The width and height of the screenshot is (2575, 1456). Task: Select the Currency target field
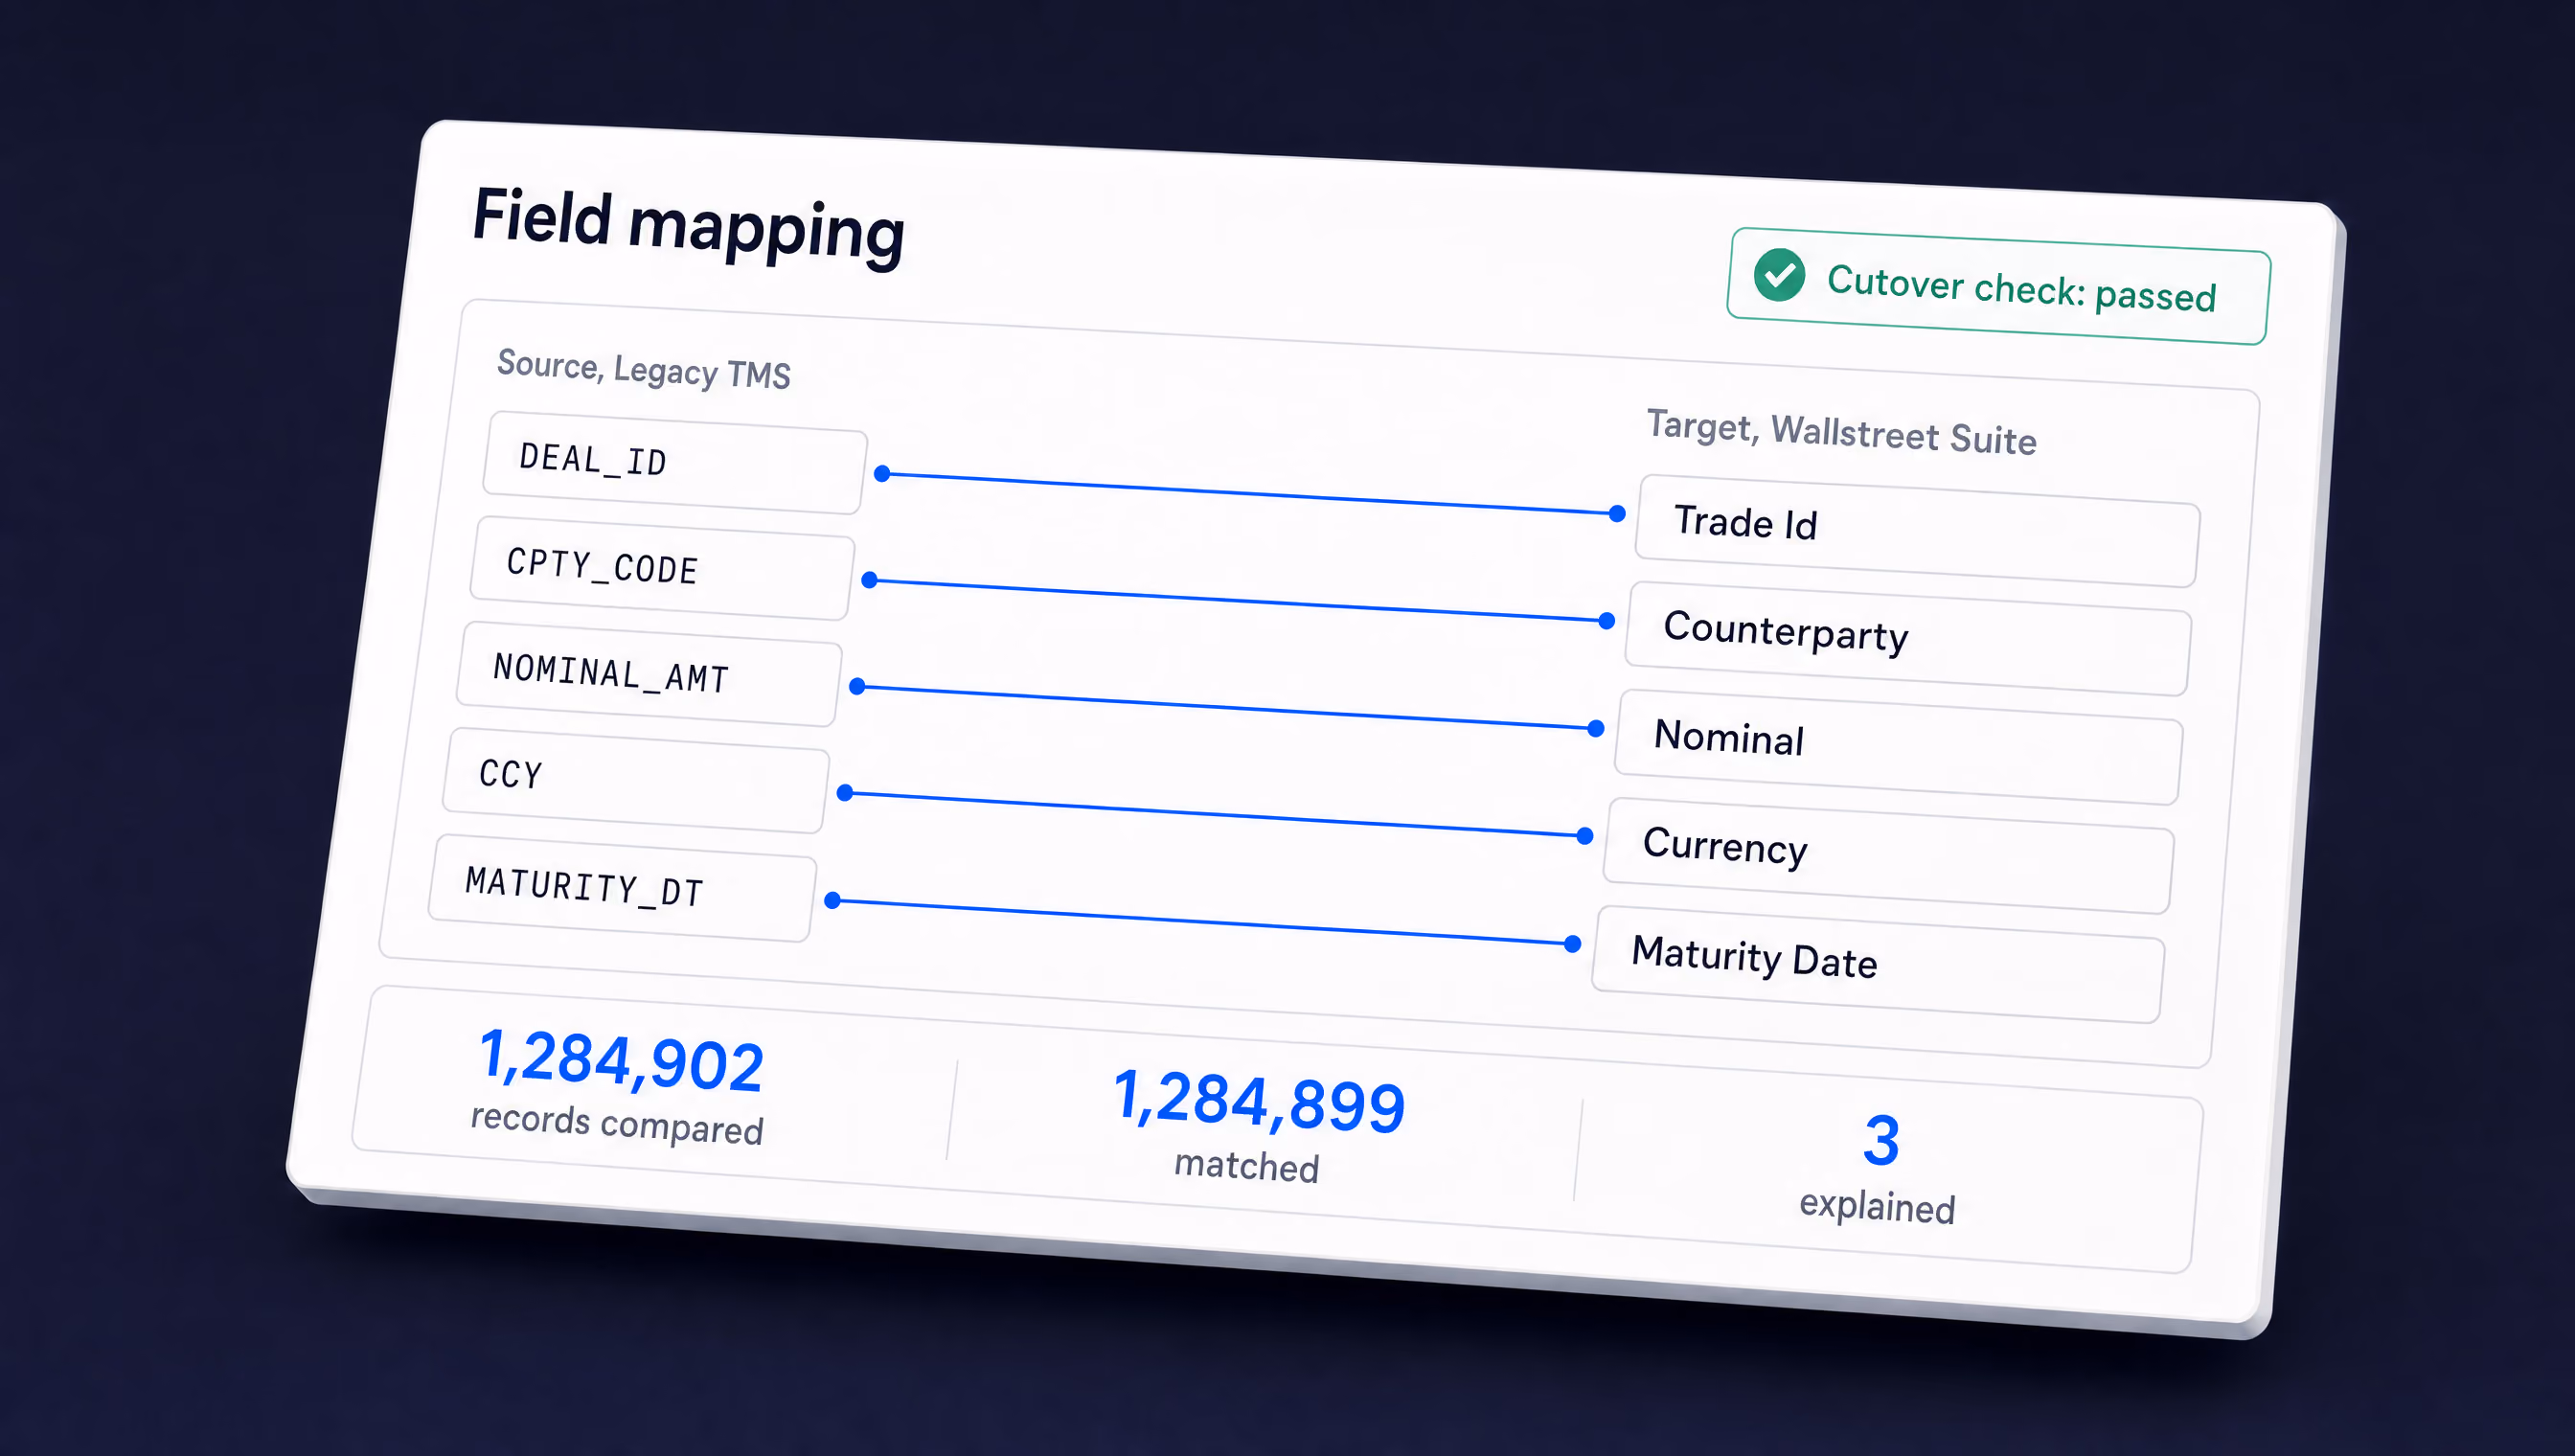(1888, 855)
